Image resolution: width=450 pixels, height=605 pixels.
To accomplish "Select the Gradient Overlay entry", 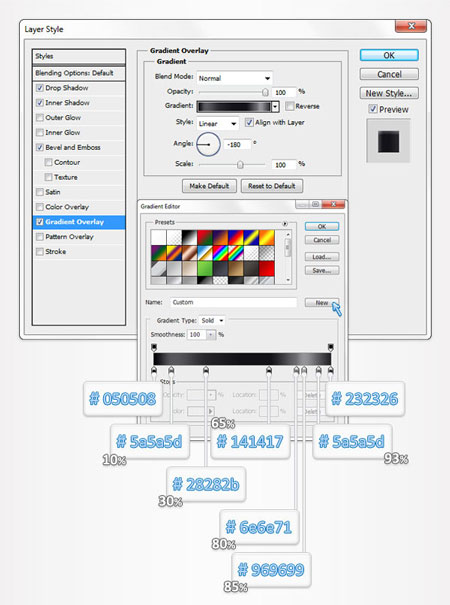I will click(x=79, y=222).
